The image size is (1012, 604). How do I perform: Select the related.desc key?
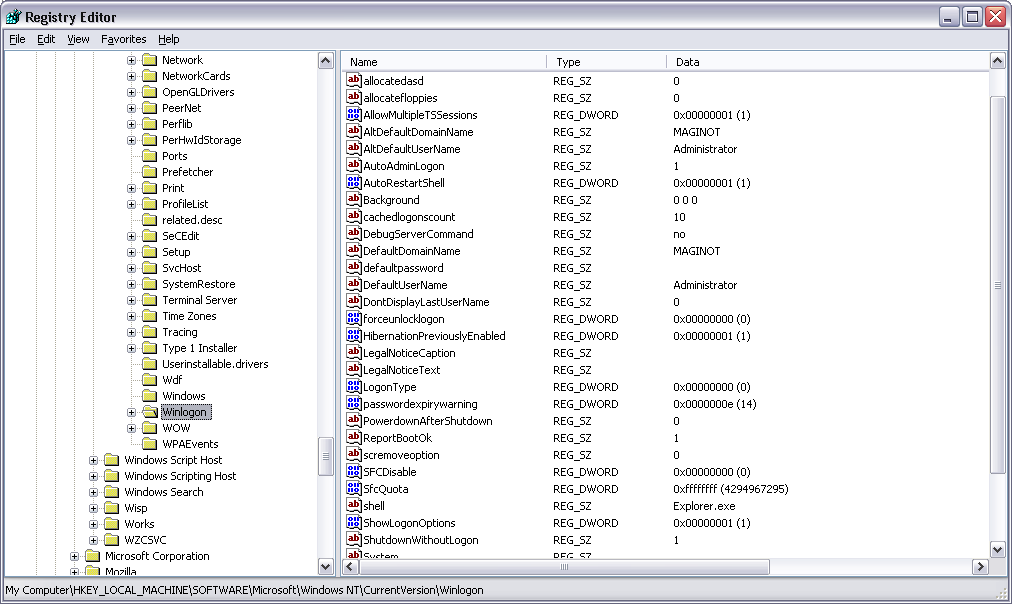[x=192, y=220]
